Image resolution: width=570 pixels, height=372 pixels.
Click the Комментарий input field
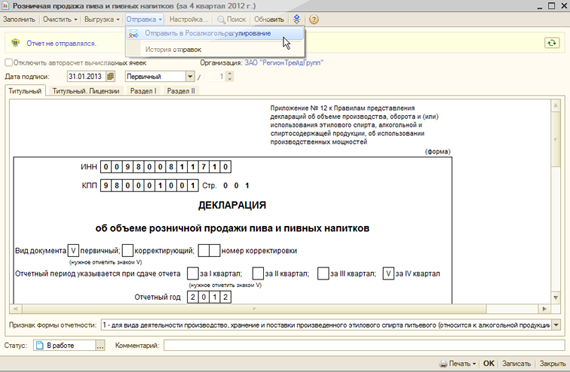coord(364,345)
